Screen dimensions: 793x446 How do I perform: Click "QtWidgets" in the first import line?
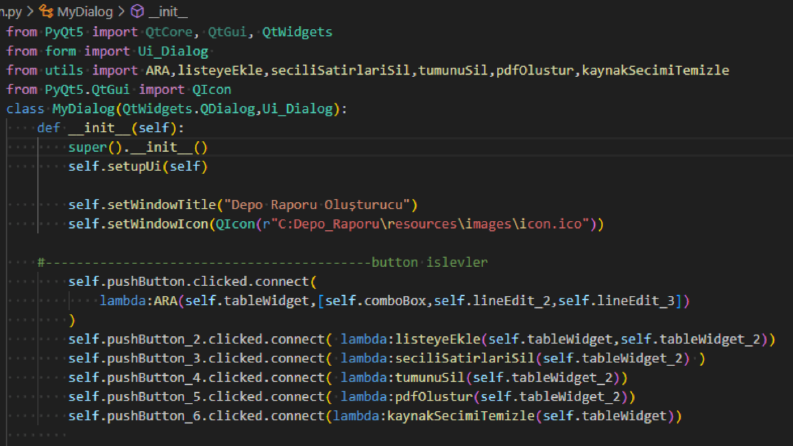point(297,32)
